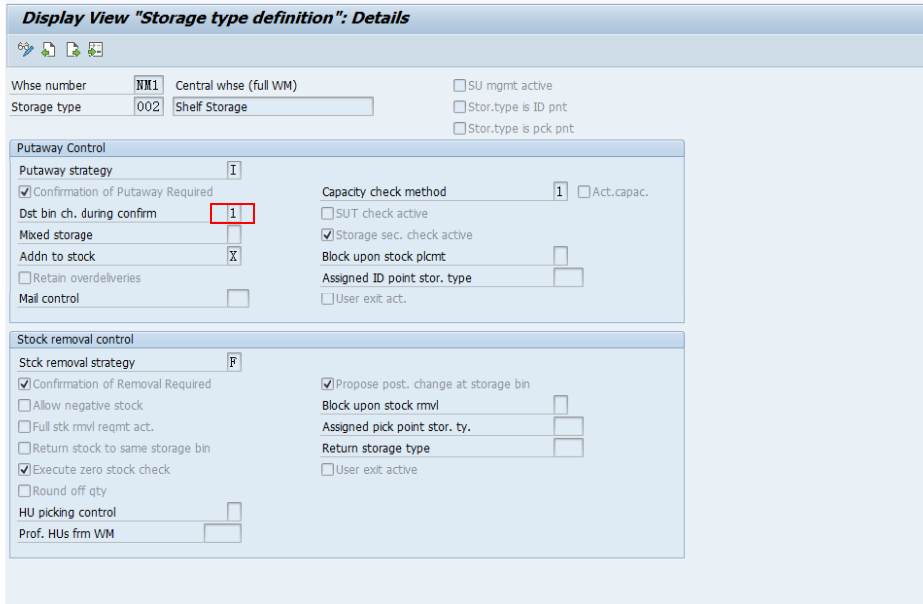Select the Return storage type field
This screenshot has height=604, width=923.
click(567, 447)
